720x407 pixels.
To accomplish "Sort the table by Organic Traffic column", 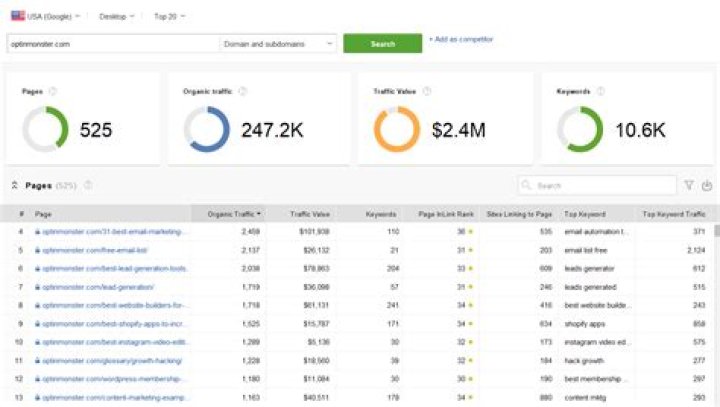I will pyautogui.click(x=234, y=214).
